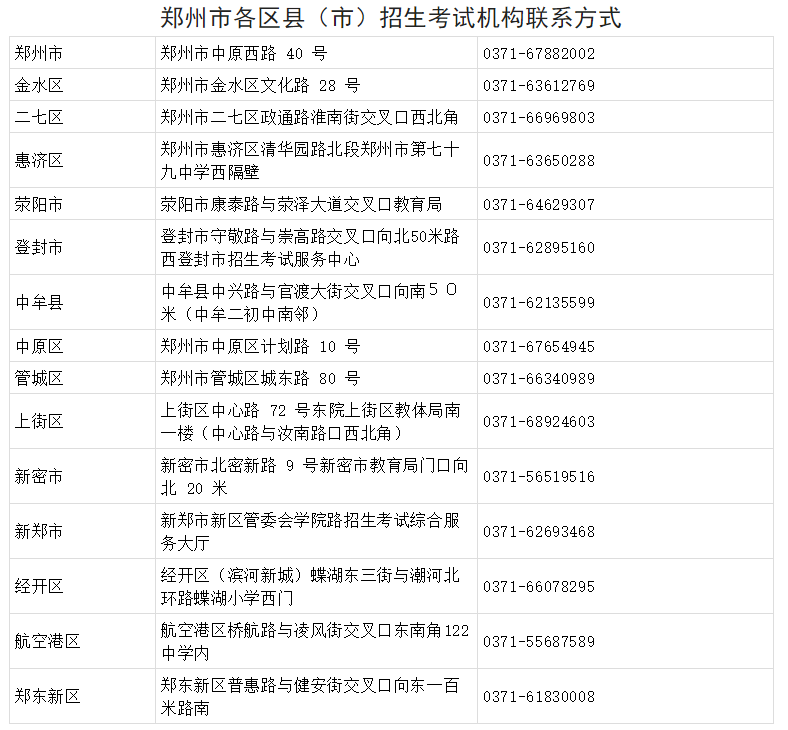Click phone number 0371-63612769
This screenshot has width=788, height=730.
click(x=539, y=86)
